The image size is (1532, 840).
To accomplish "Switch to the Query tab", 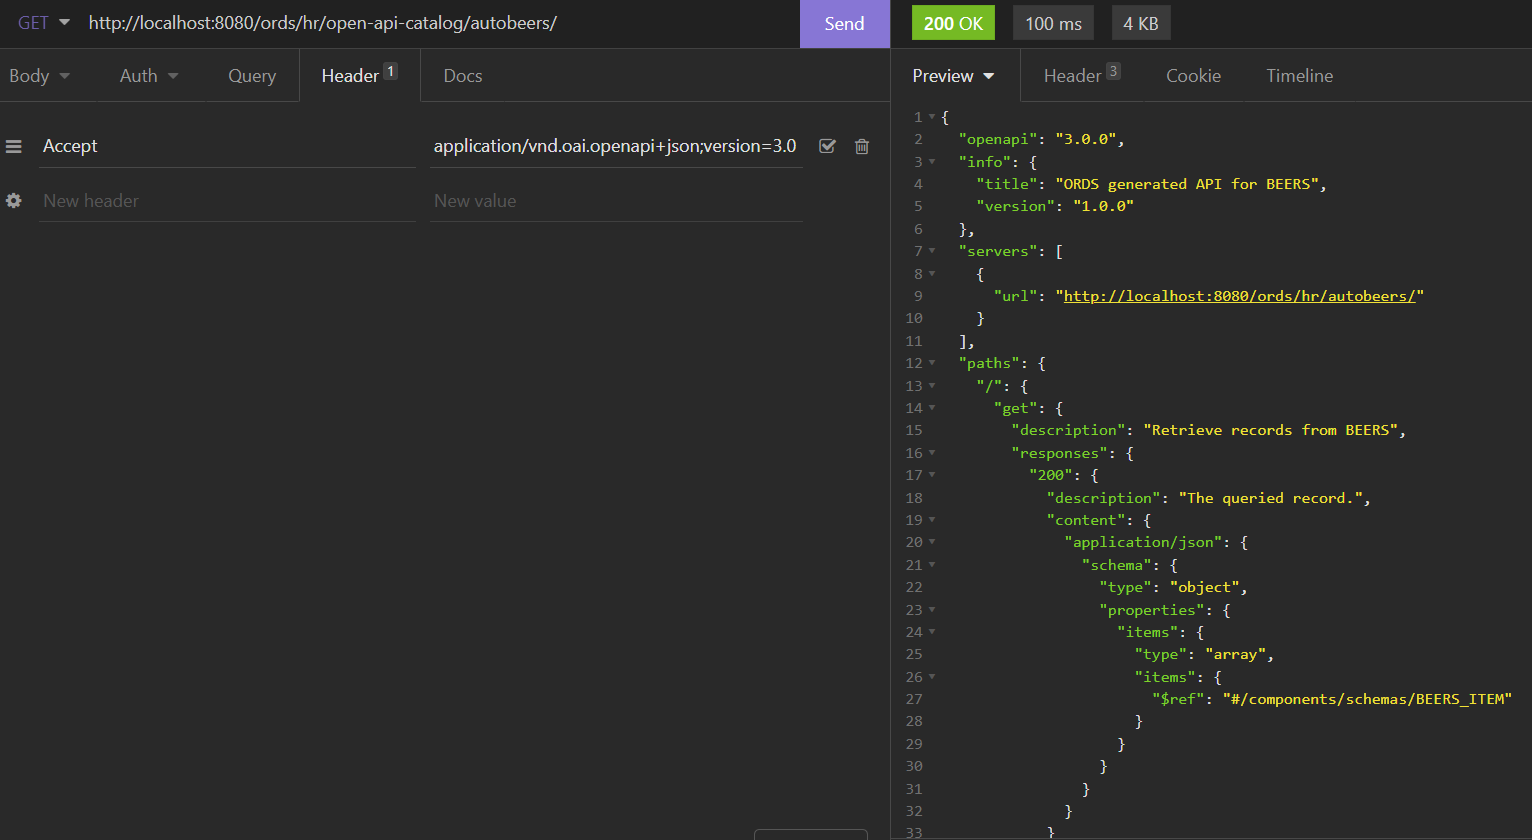I will click(x=252, y=76).
